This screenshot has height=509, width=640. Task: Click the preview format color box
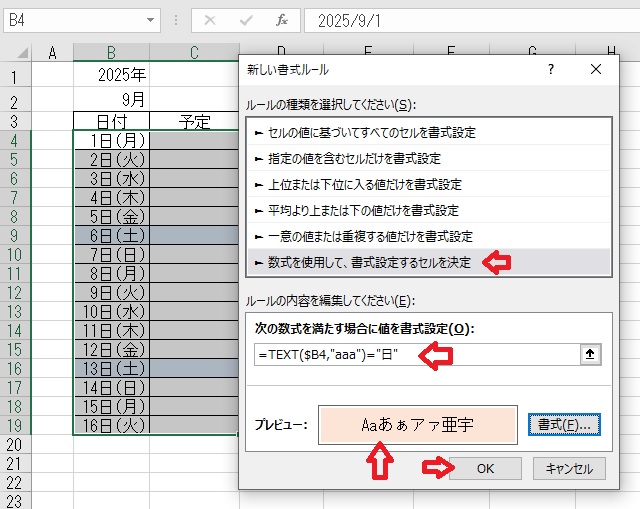417,424
